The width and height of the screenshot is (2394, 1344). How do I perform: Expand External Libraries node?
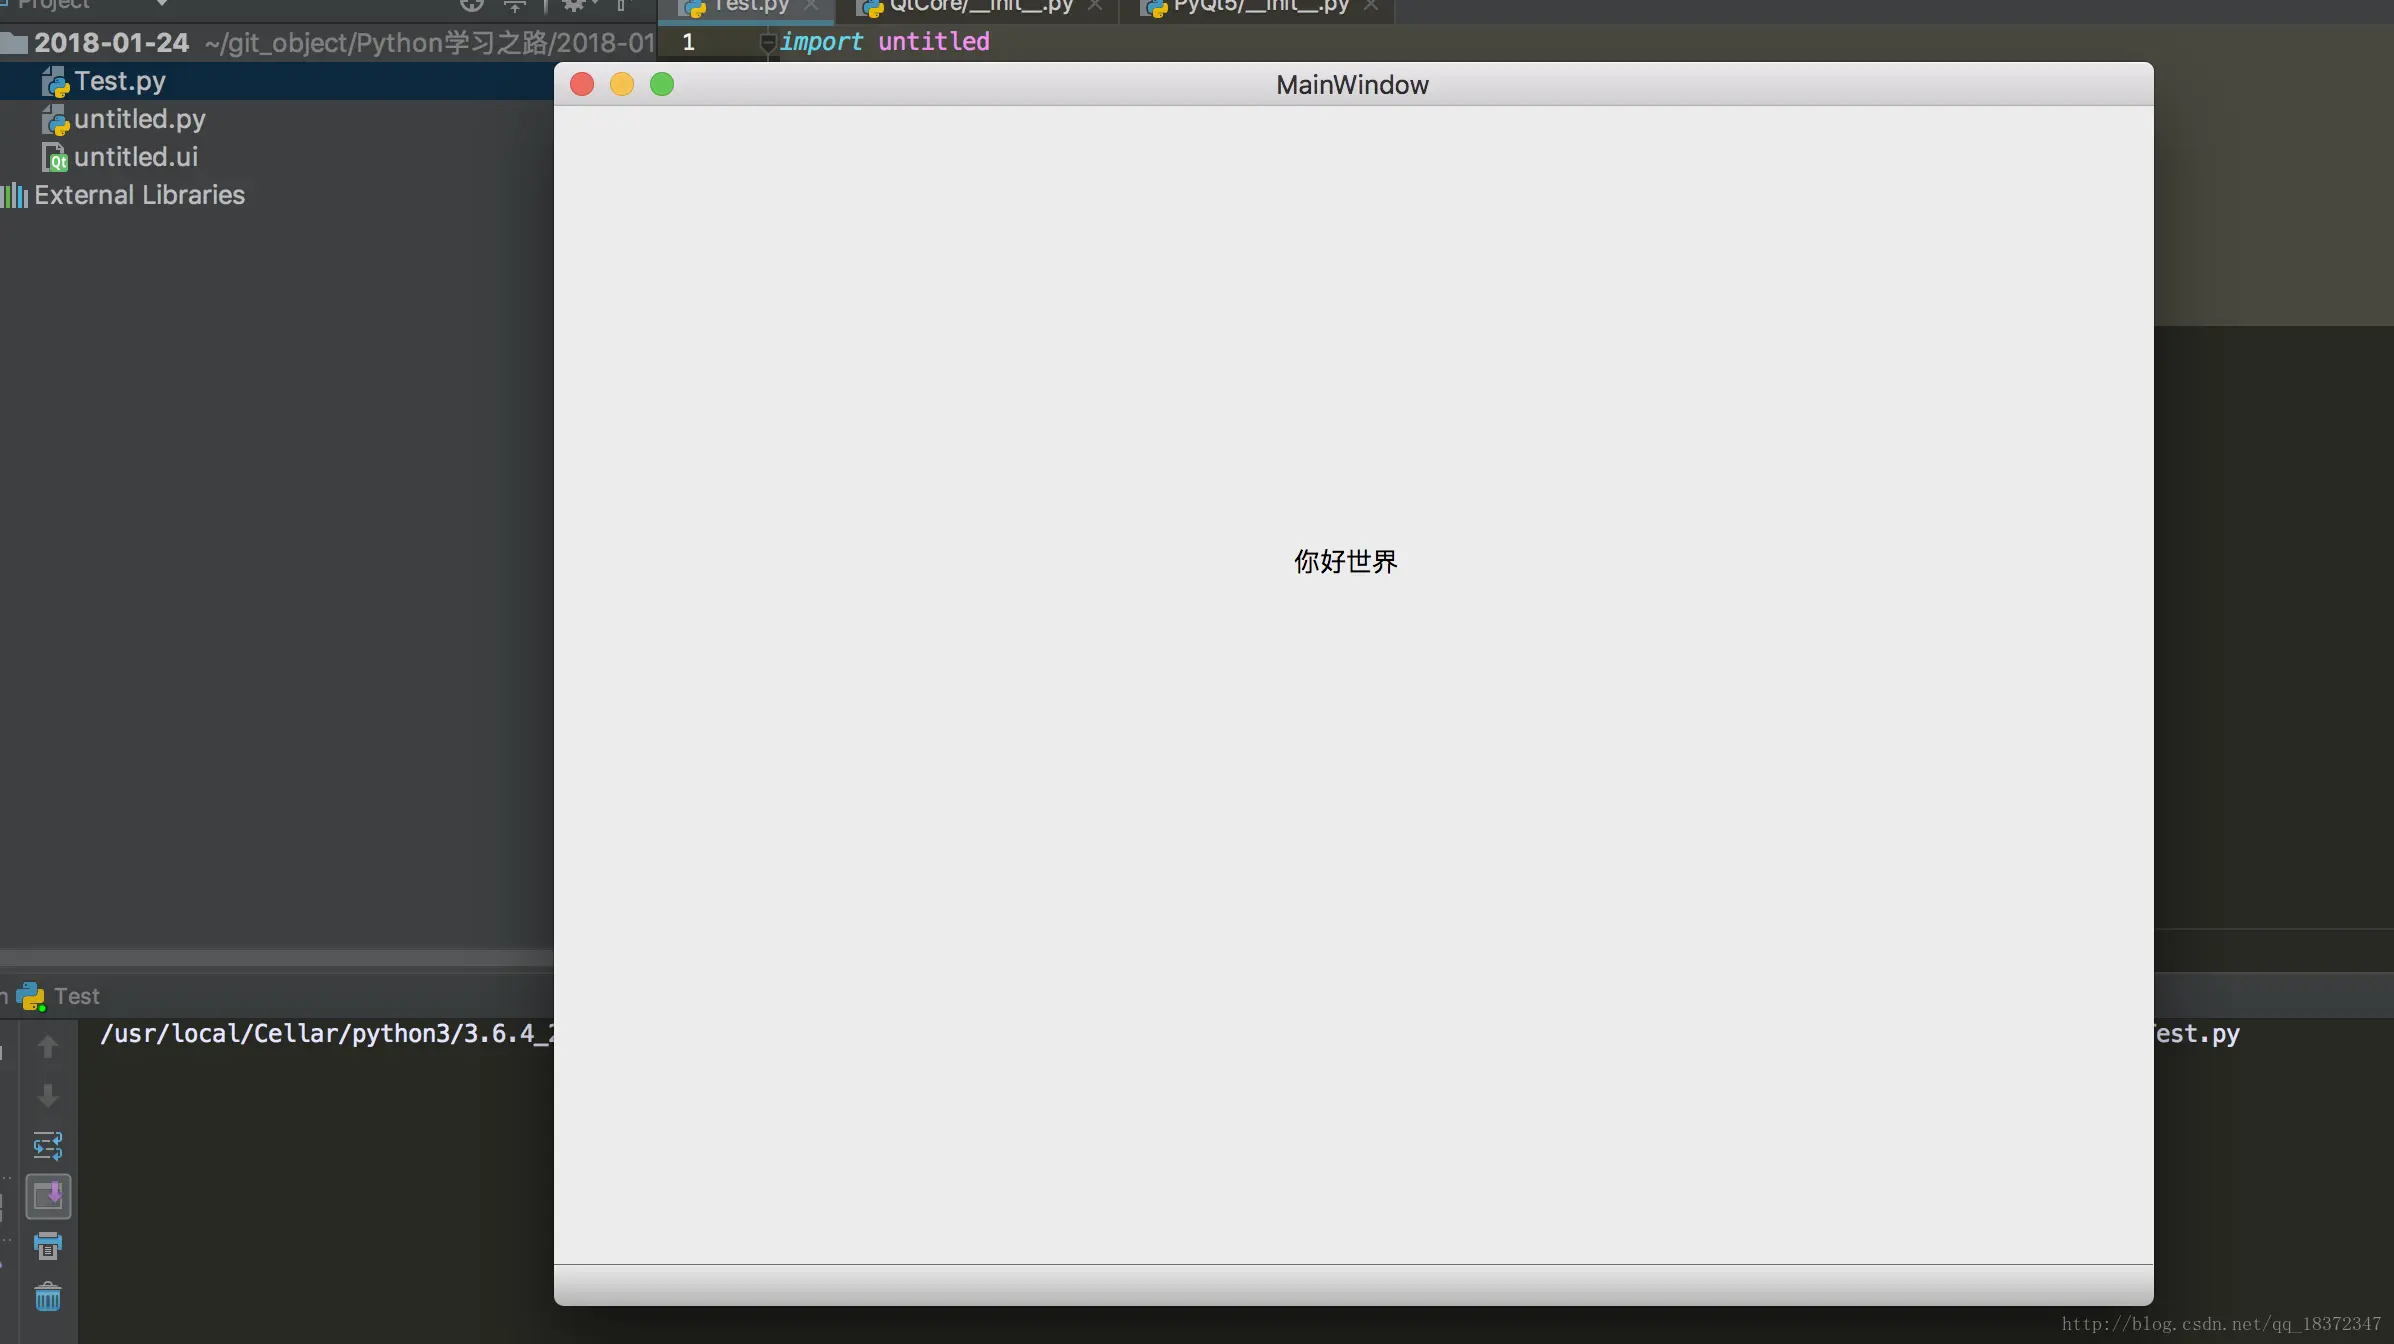(139, 195)
